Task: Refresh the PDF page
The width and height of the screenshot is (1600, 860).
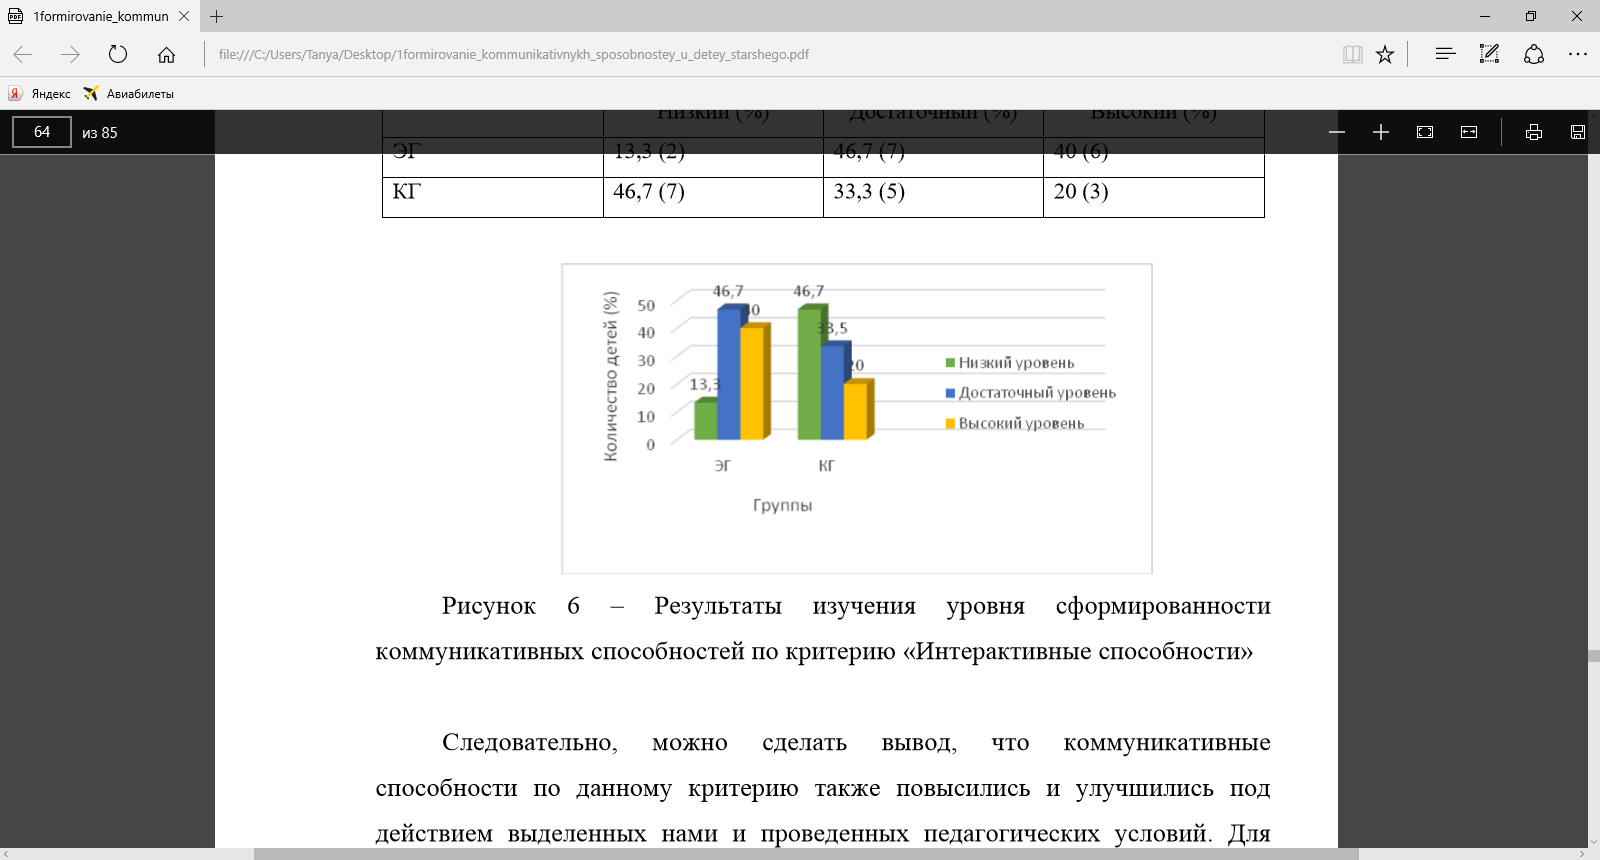Action: (118, 54)
